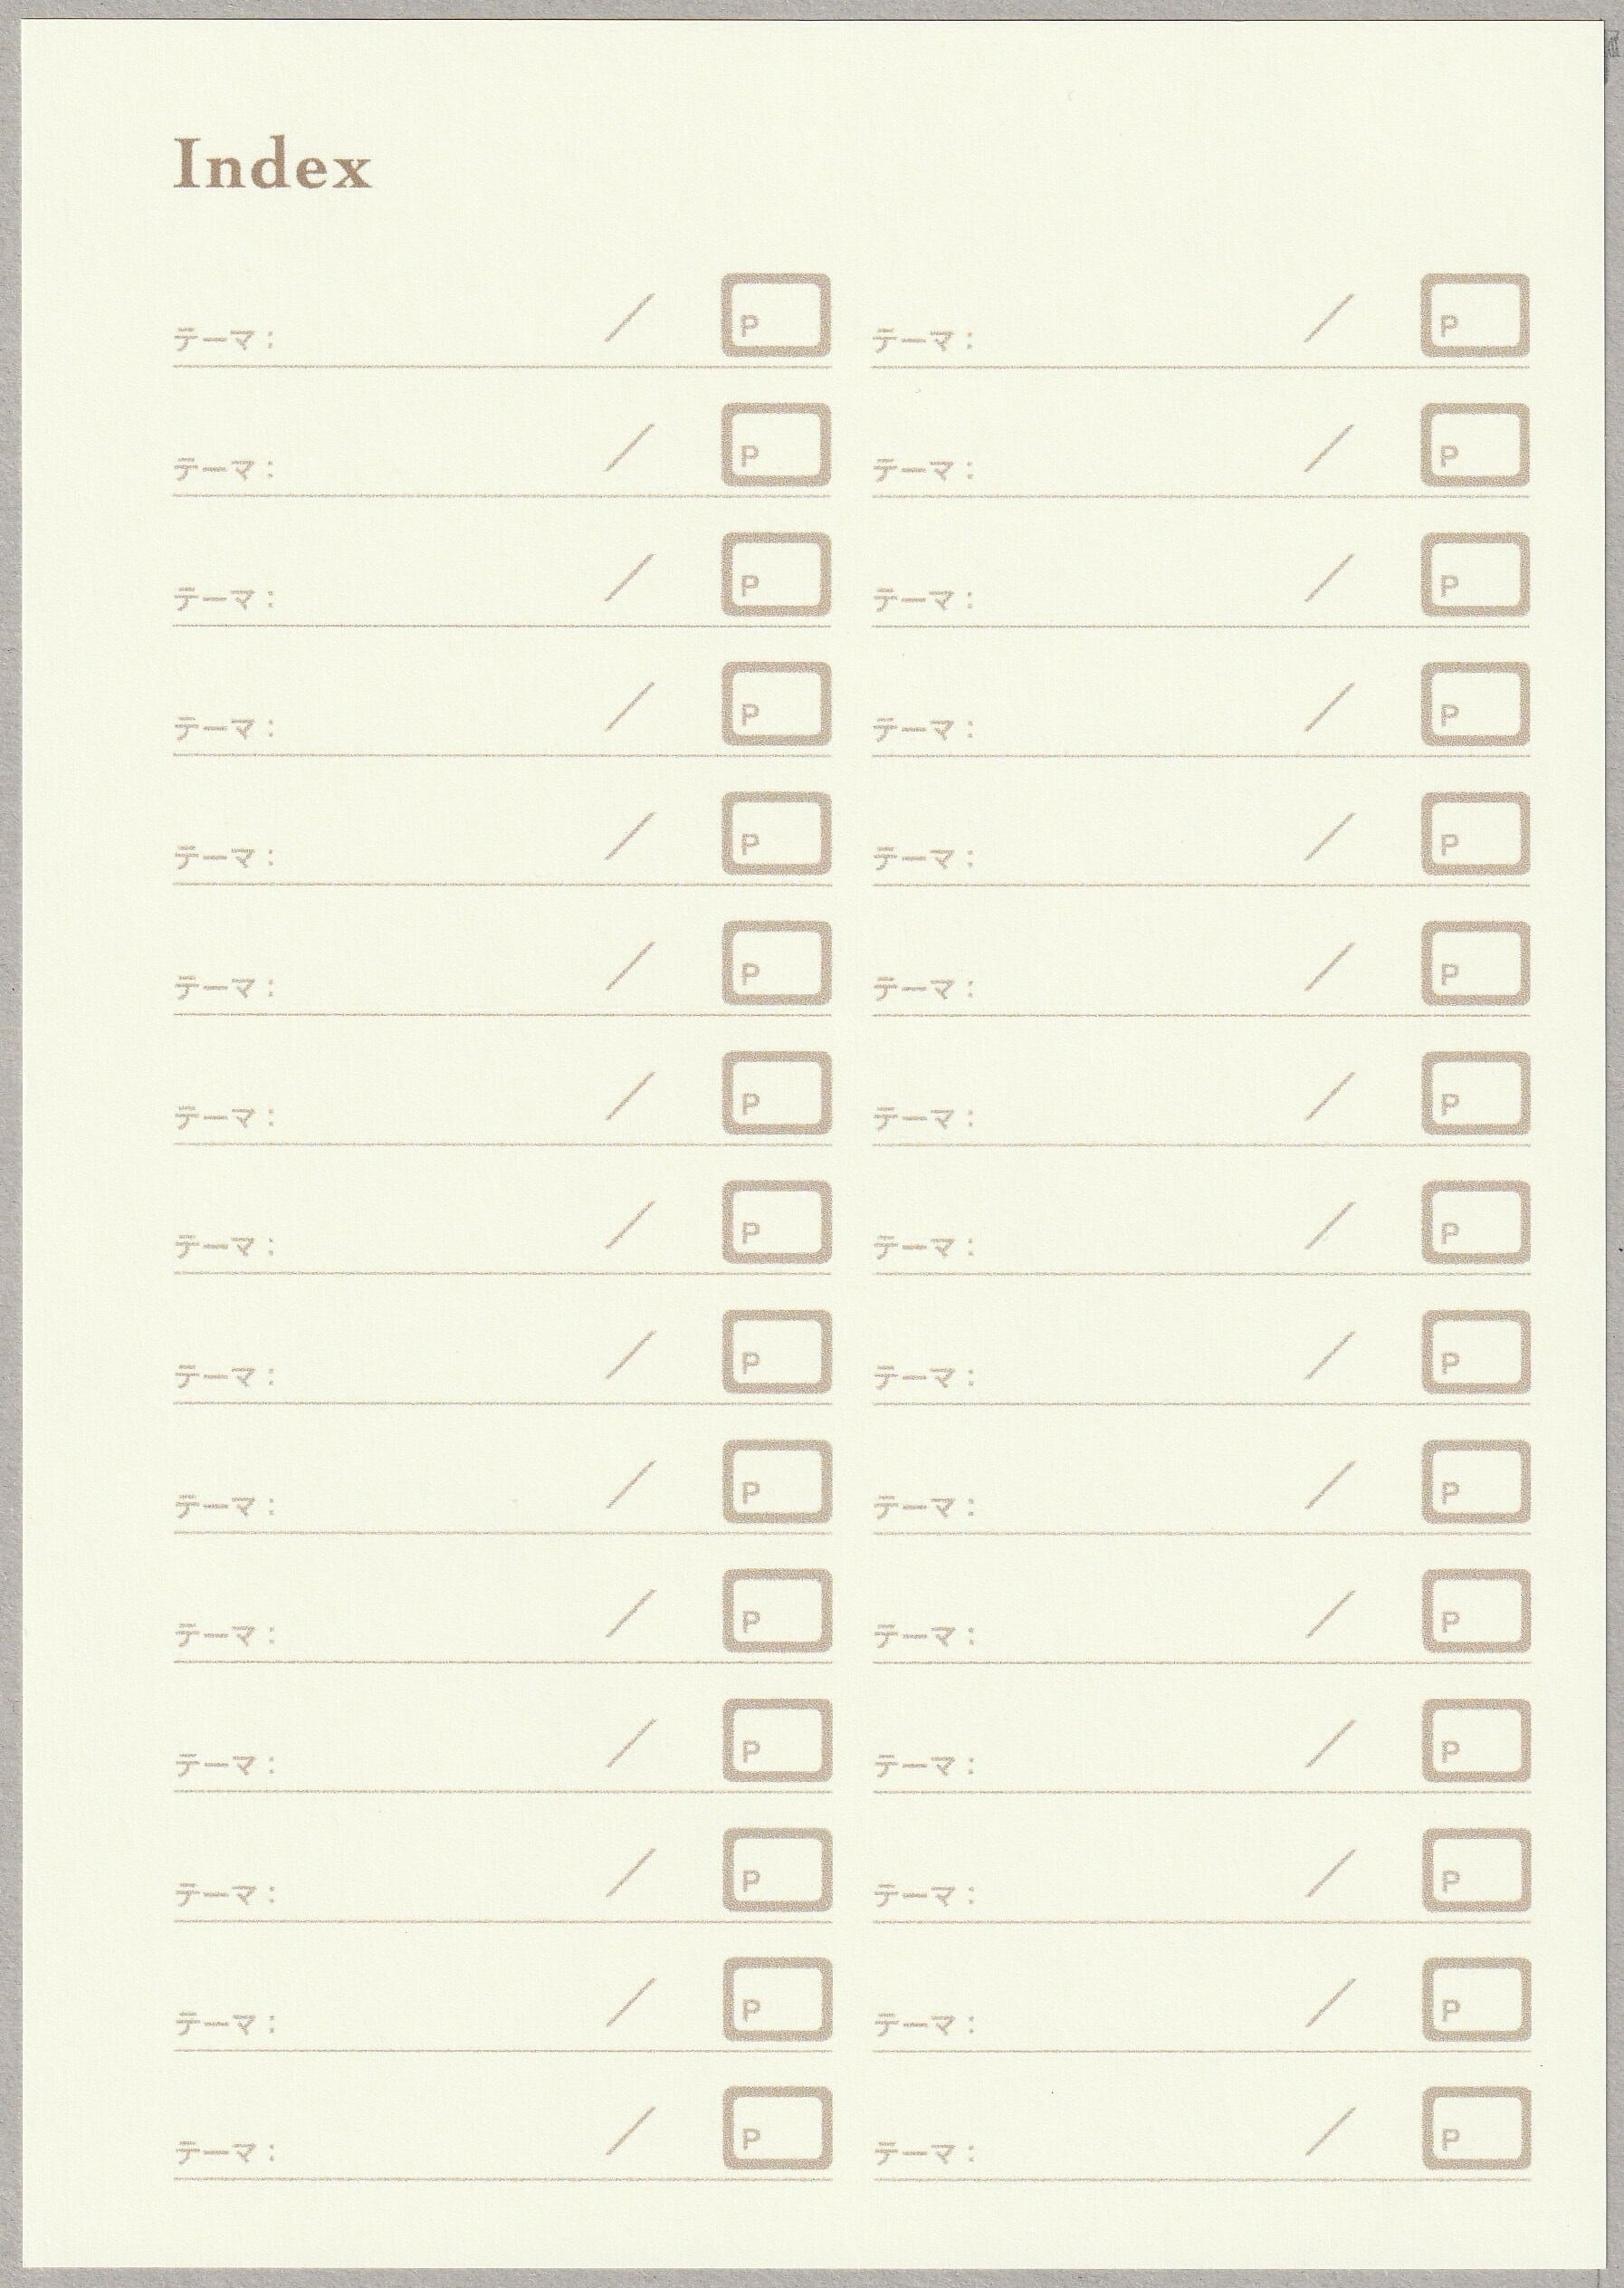Screen dimensions: 1624x2288
Task: Select the P page box in the first right-column row
Action: coord(1476,315)
